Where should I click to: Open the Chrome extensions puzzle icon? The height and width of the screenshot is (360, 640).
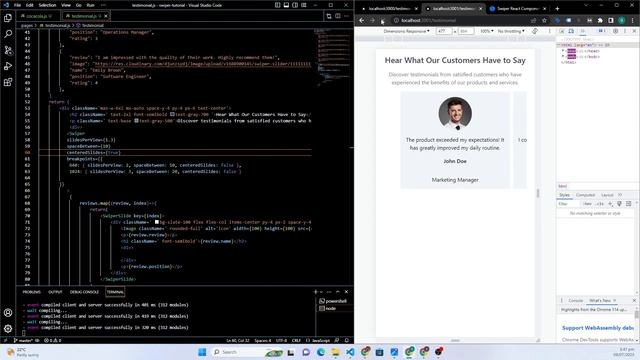(x=600, y=20)
